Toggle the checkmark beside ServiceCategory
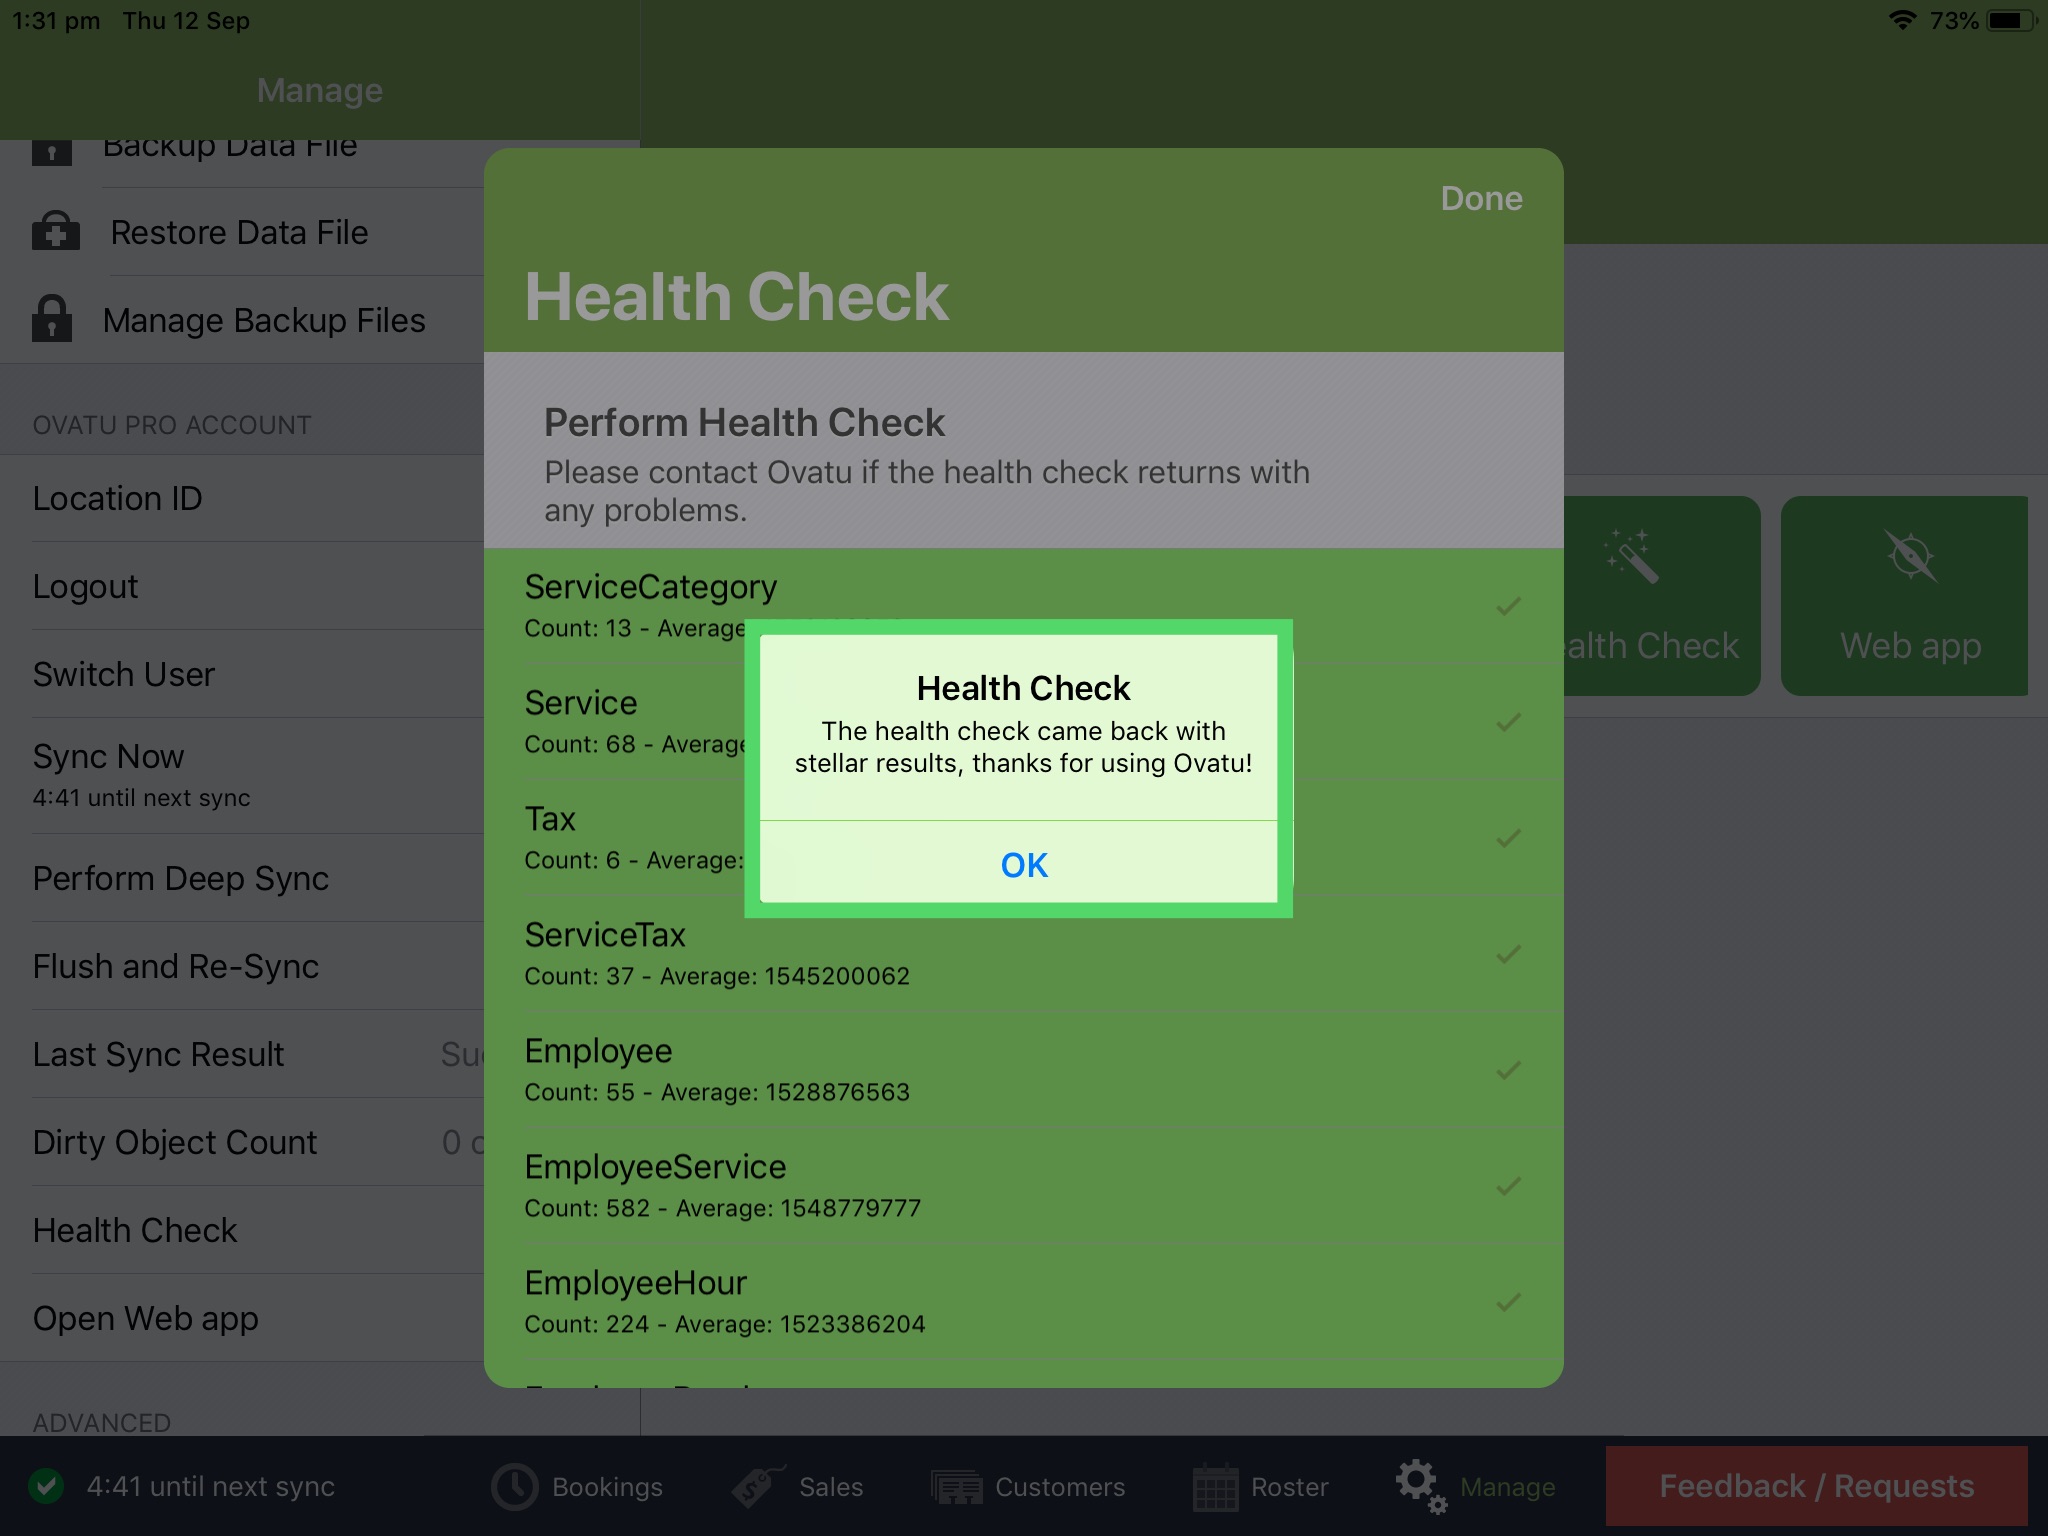This screenshot has width=2048, height=1536. pos(1508,604)
